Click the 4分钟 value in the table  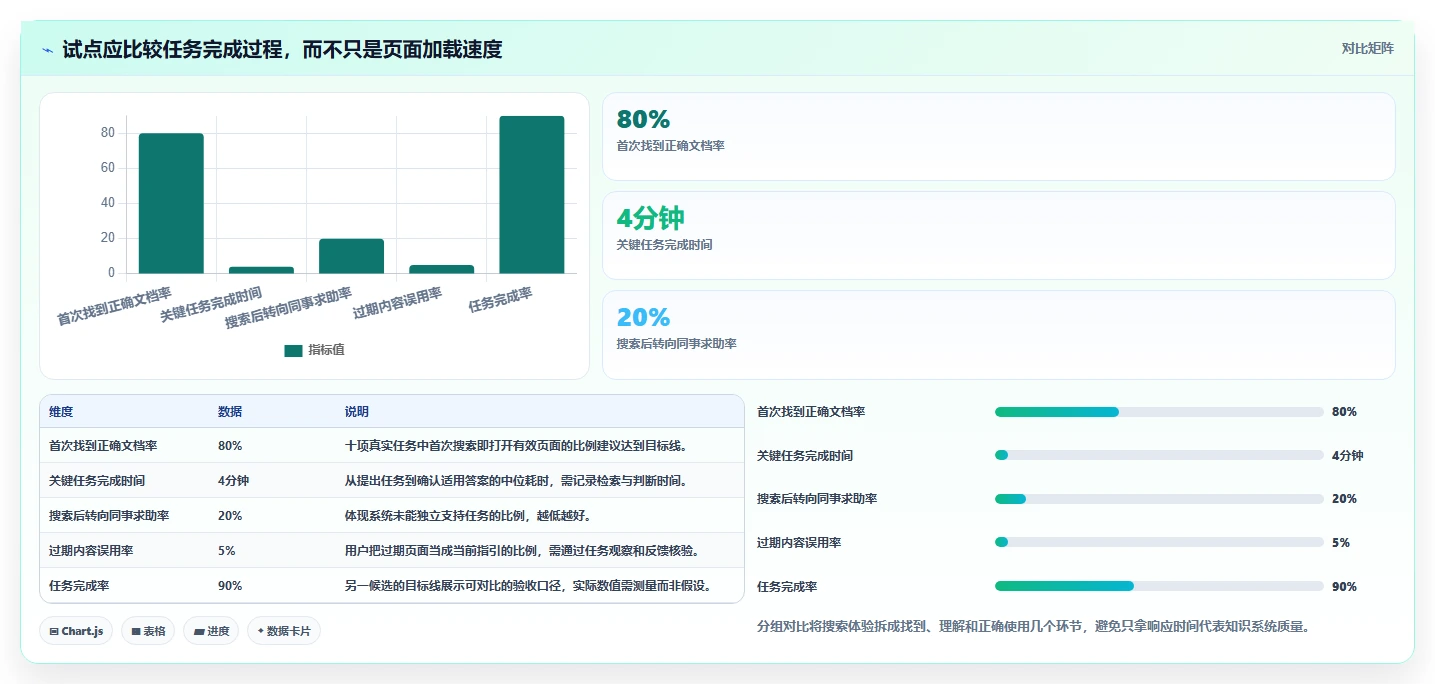(x=233, y=481)
